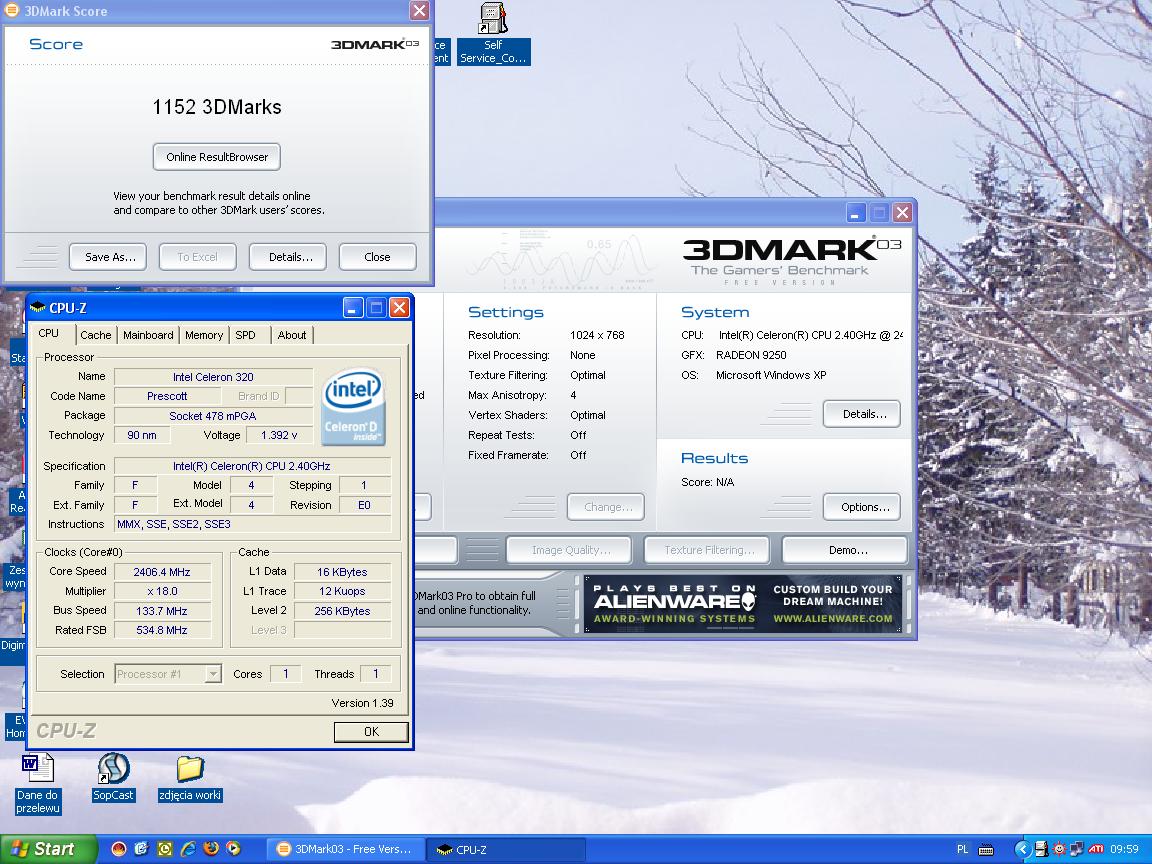Image resolution: width=1152 pixels, height=864 pixels.
Task: Minimize the 3DMark03 main window
Action: (x=854, y=213)
